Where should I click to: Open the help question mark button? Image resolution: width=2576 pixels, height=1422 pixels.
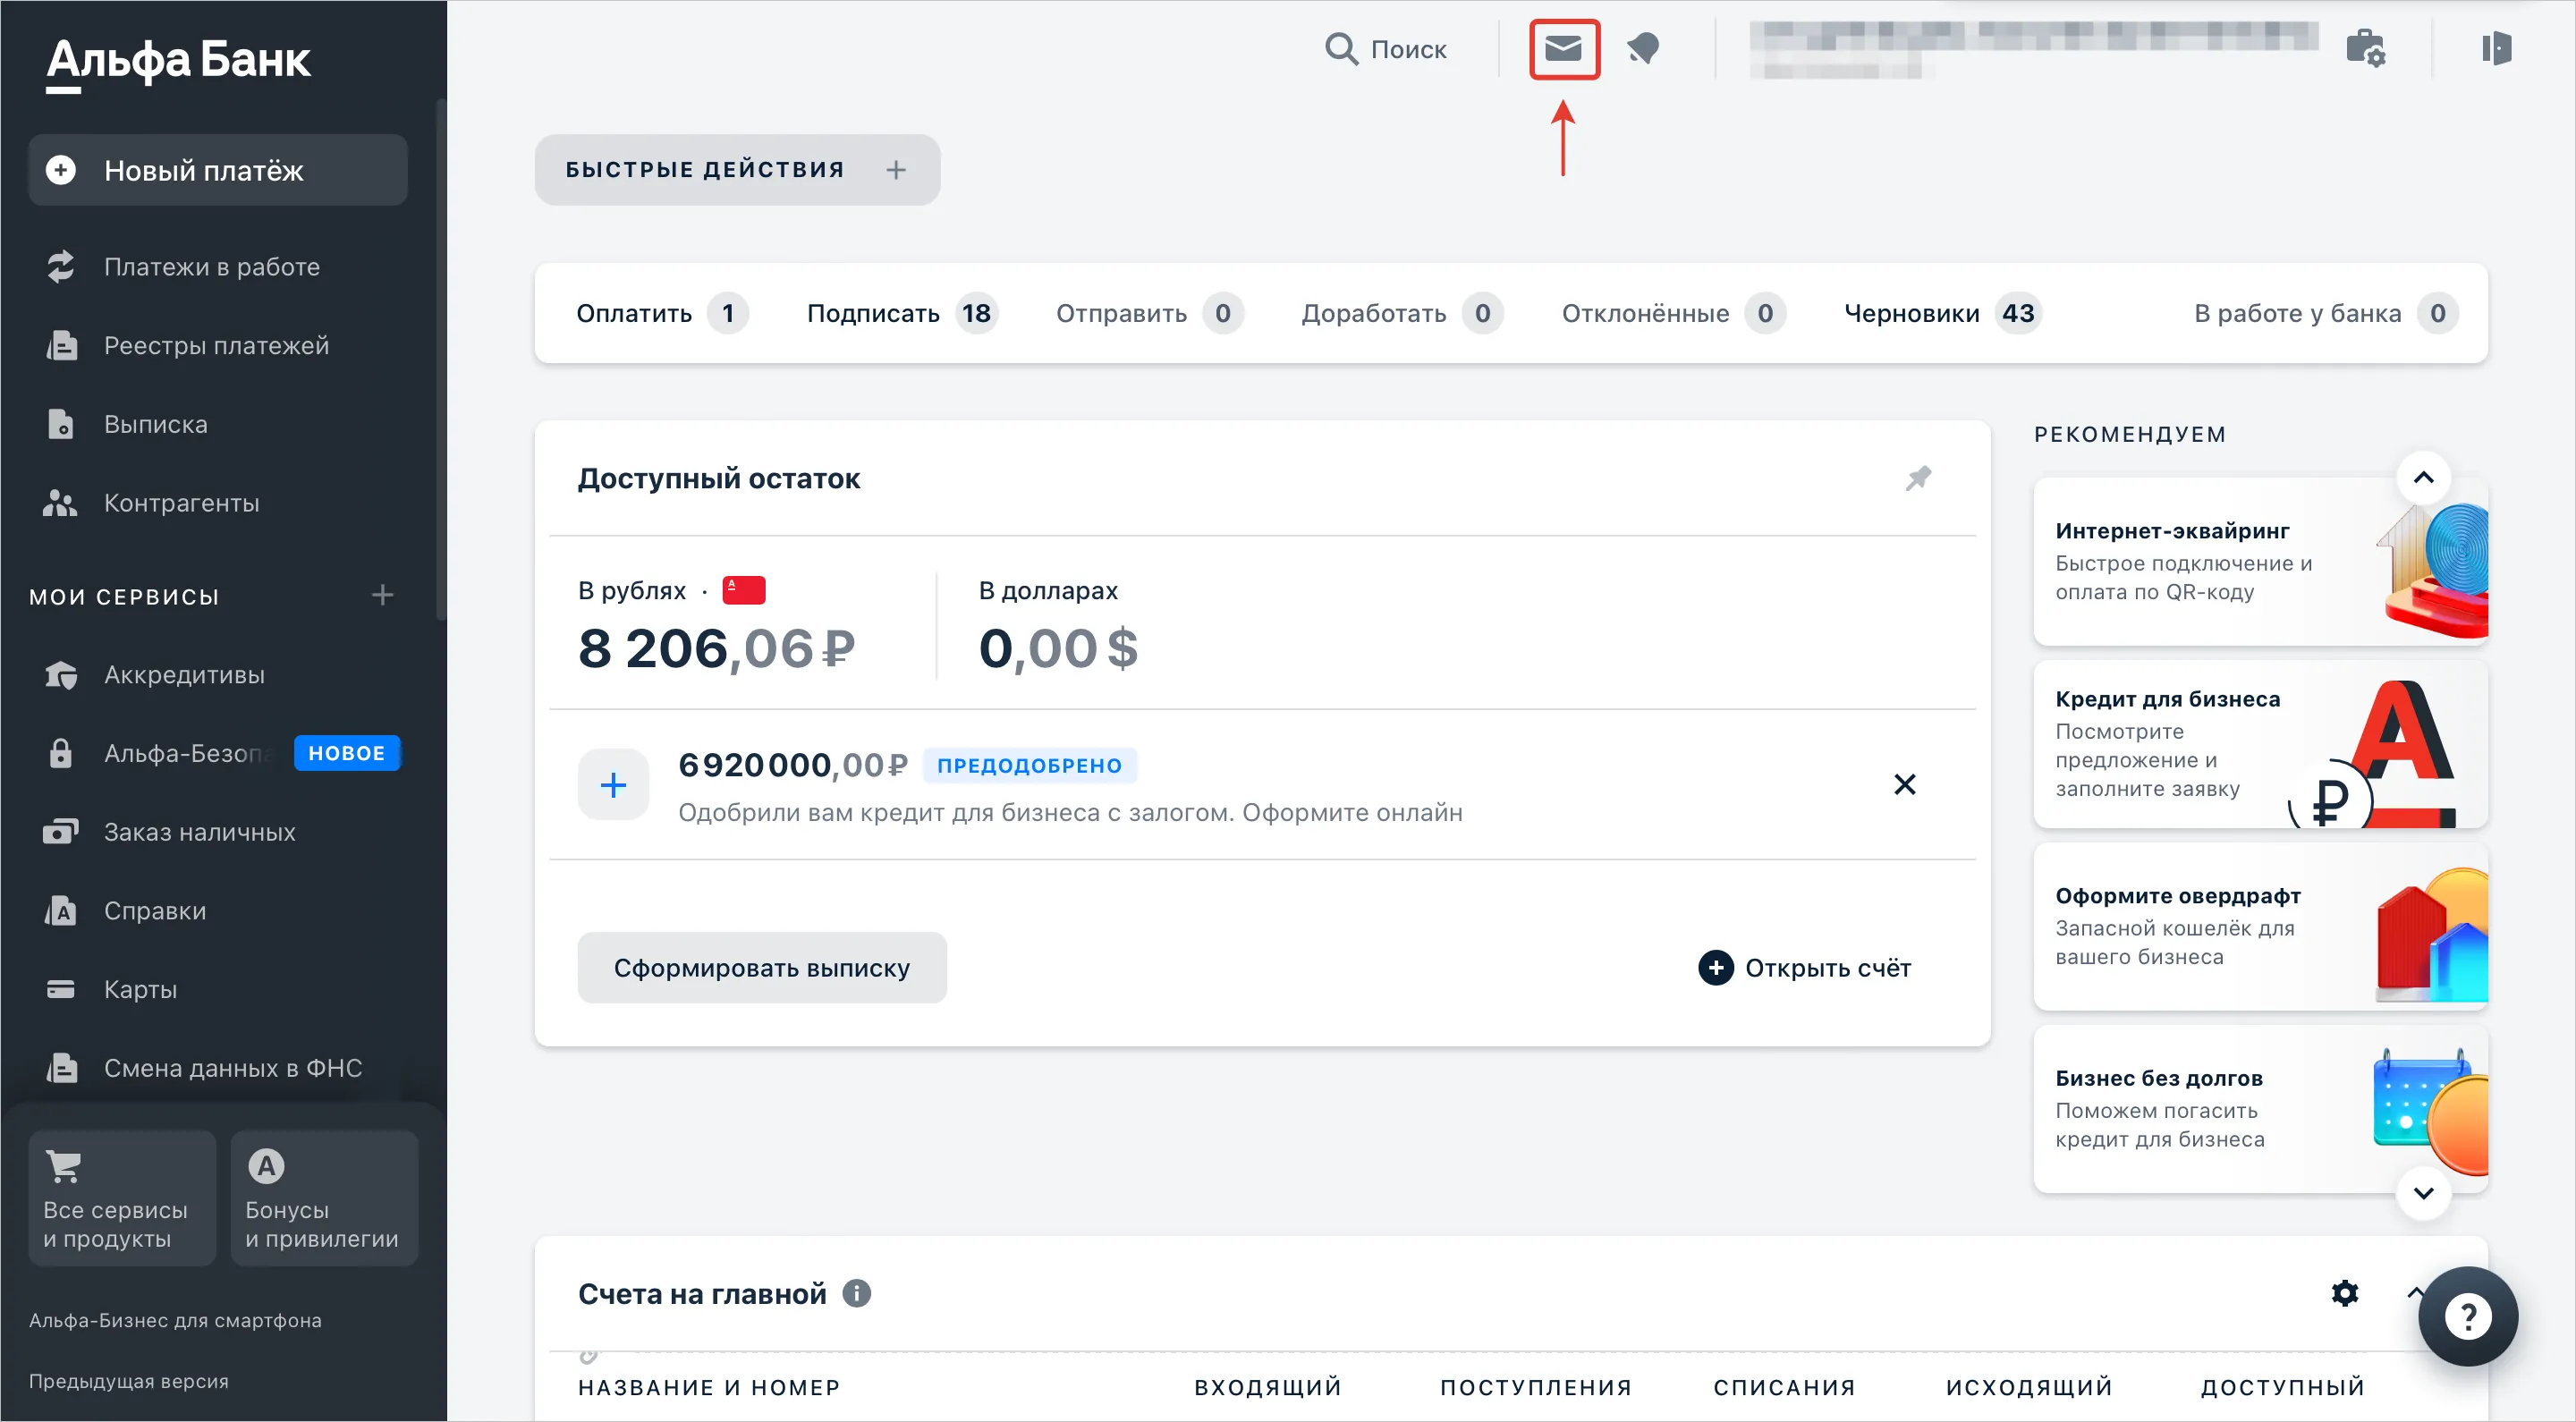2468,1317
